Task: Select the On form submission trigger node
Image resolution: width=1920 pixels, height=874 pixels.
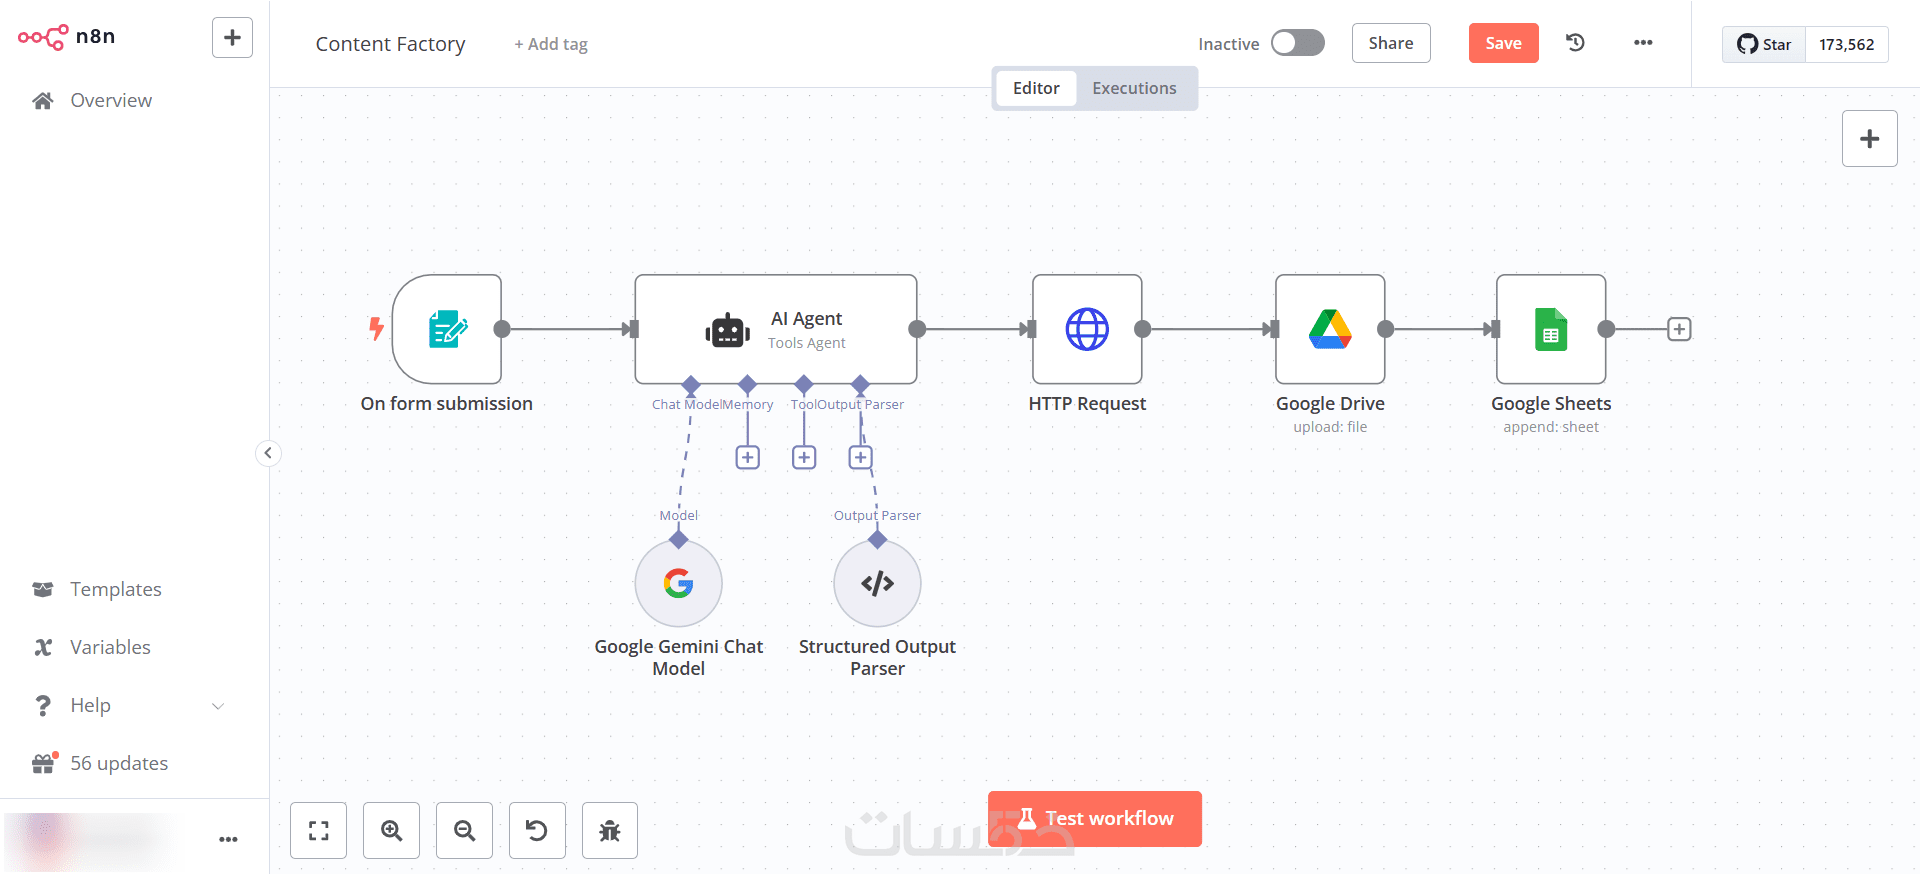Action: tap(447, 329)
